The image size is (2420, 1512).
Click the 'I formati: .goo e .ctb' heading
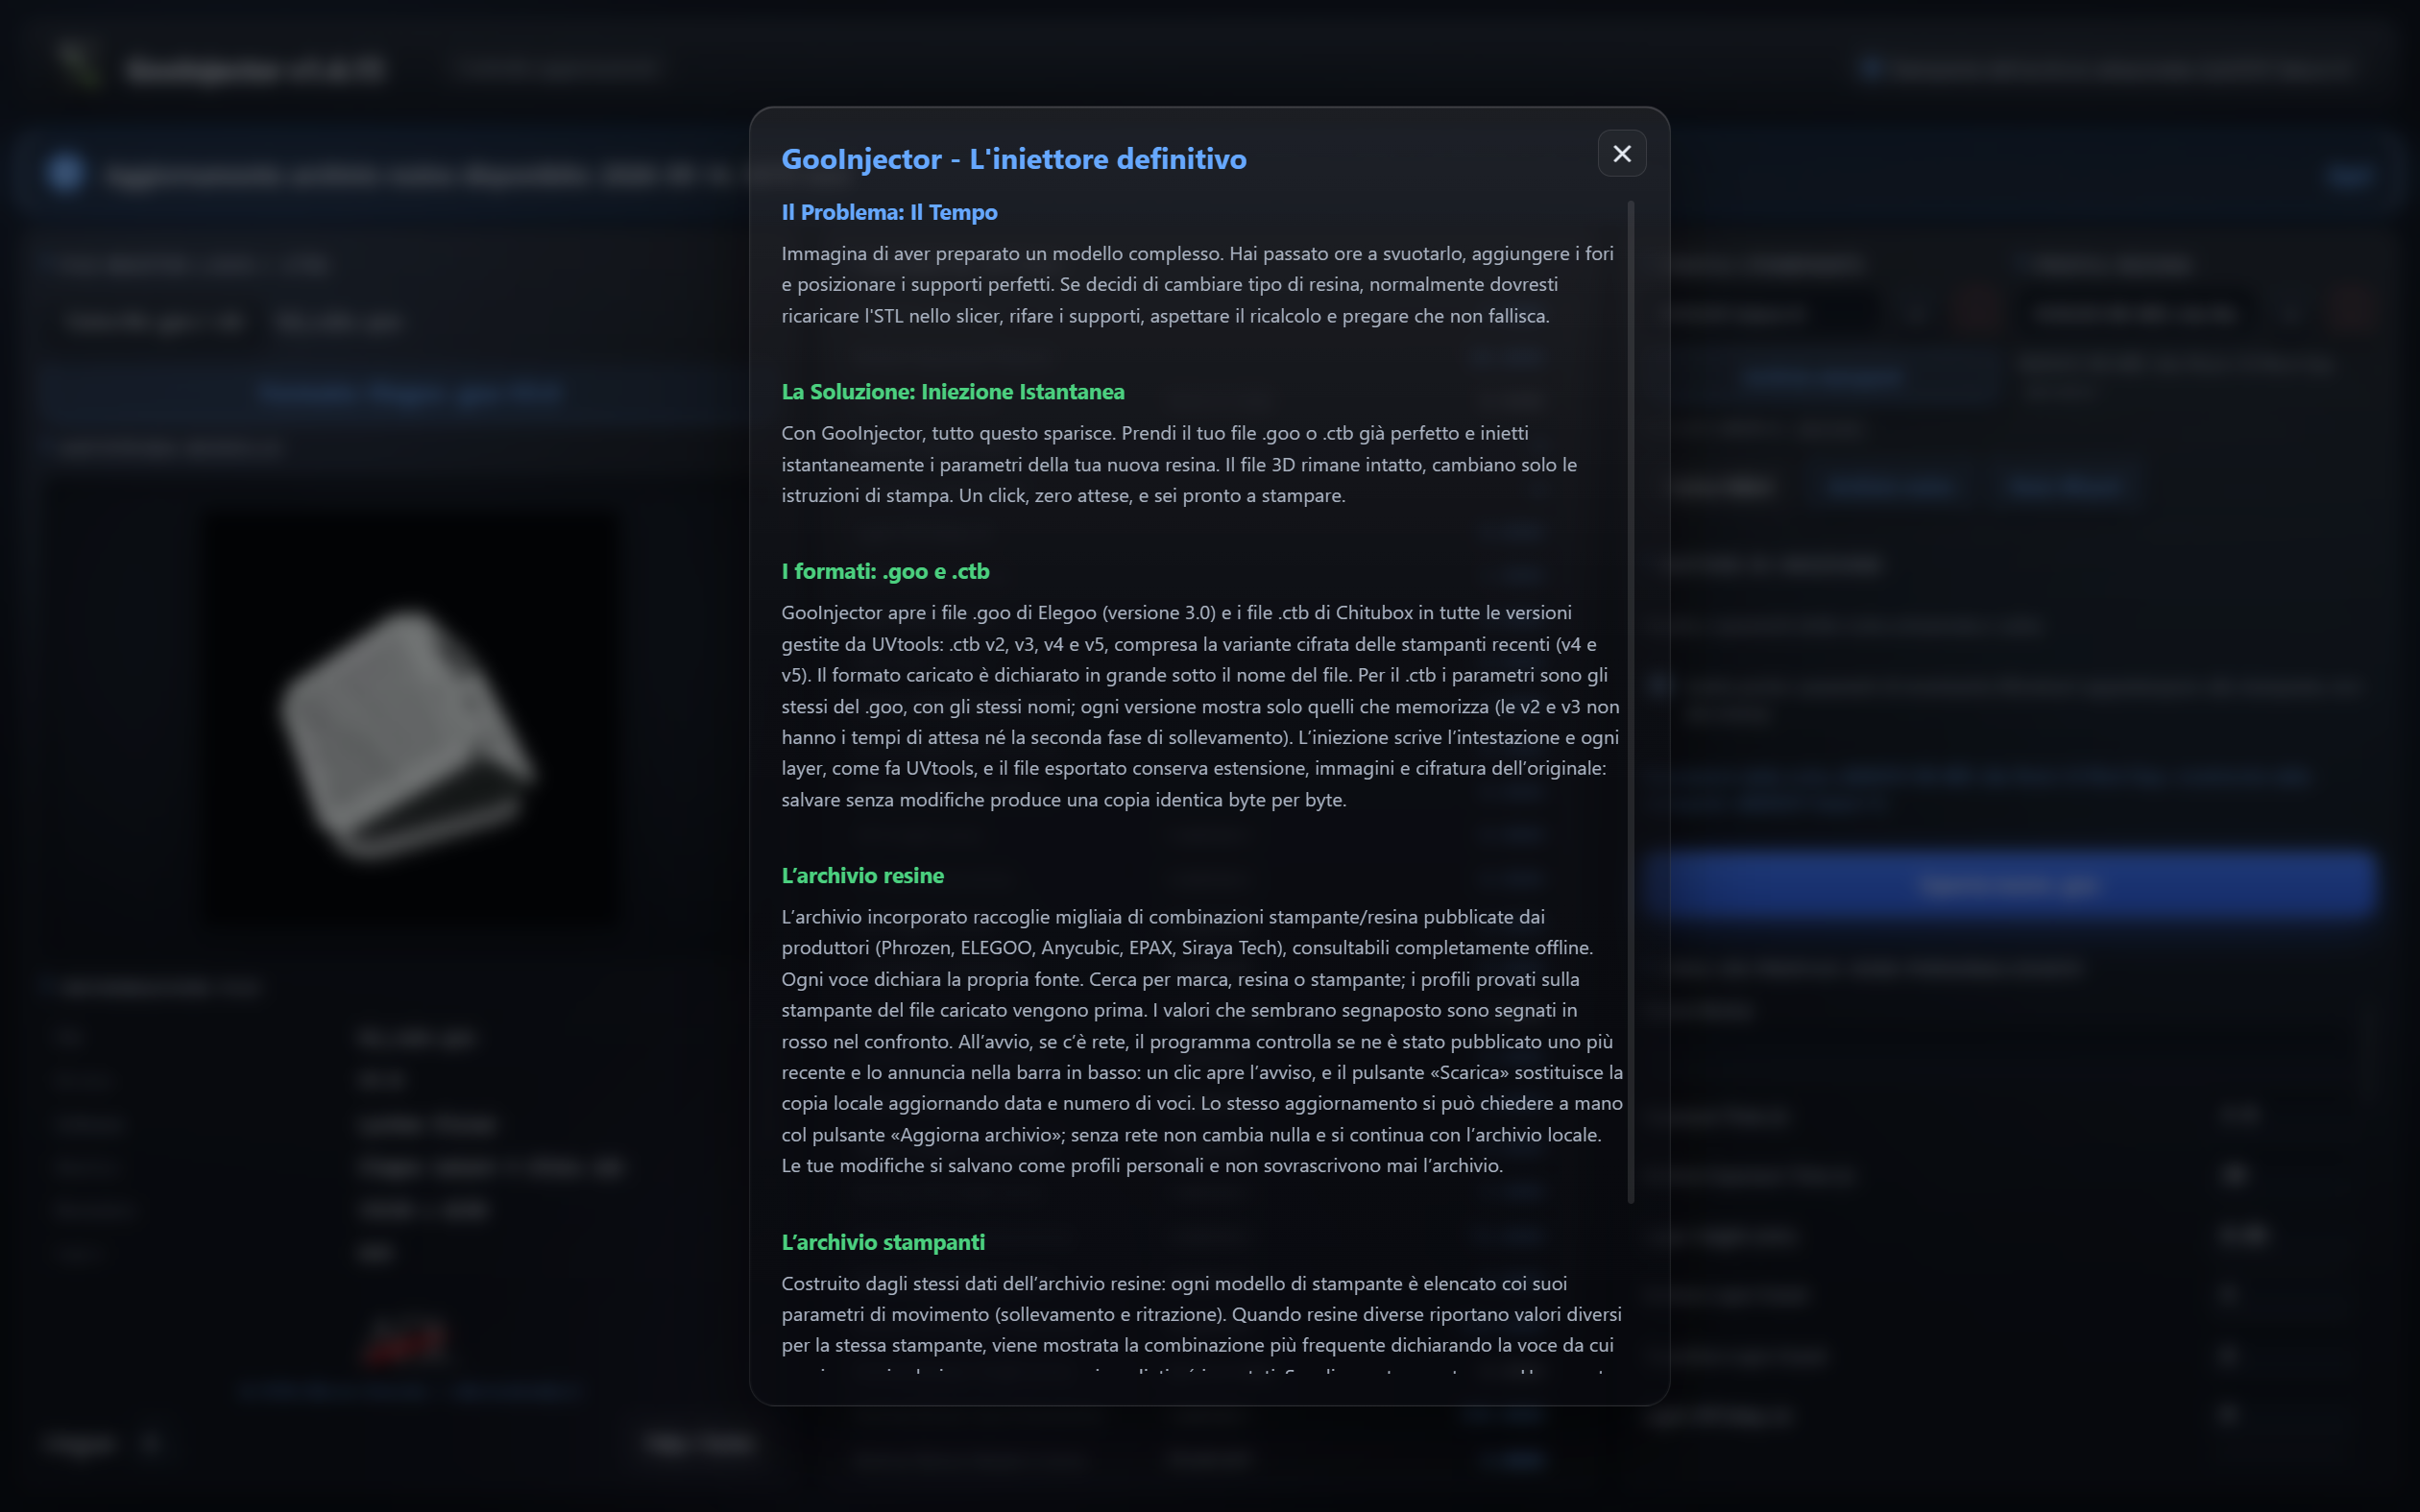[885, 571]
